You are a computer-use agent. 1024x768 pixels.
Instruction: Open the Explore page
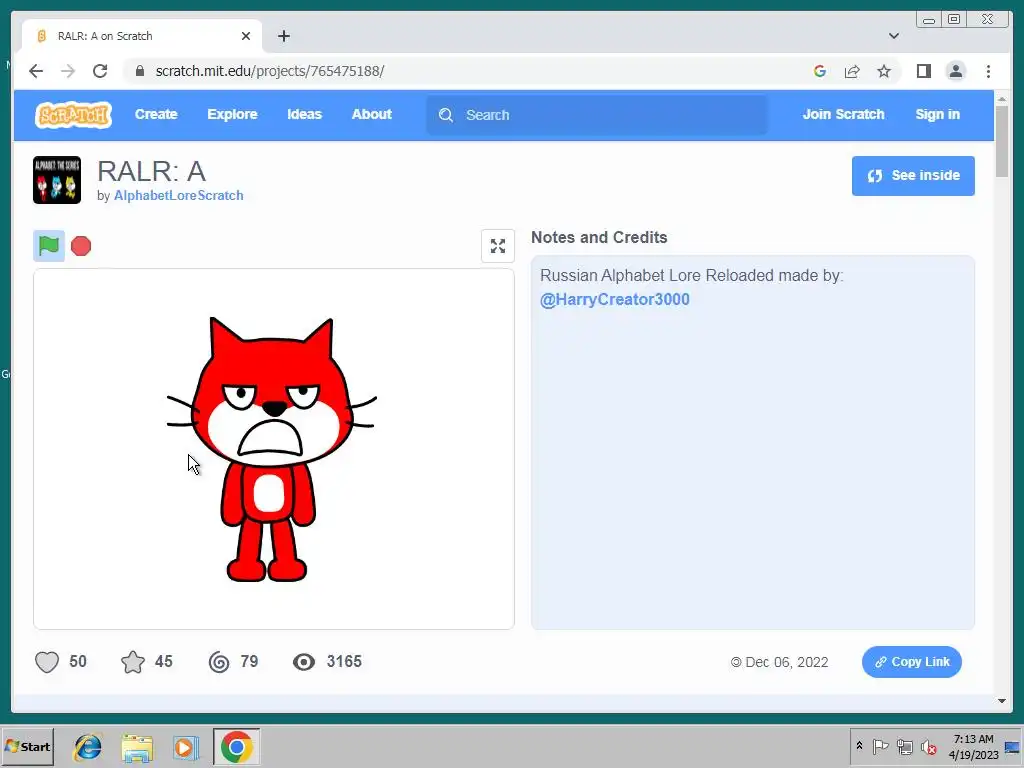coord(232,114)
